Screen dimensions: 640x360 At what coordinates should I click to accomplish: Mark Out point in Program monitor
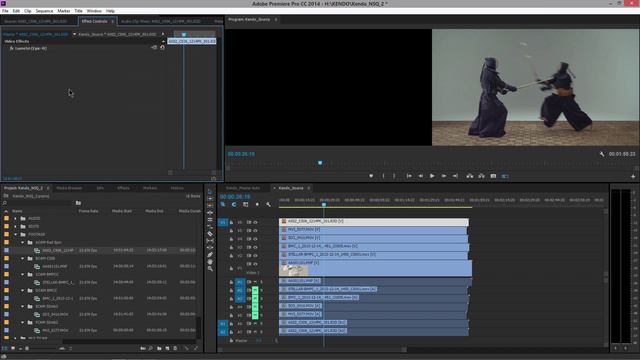394,176
